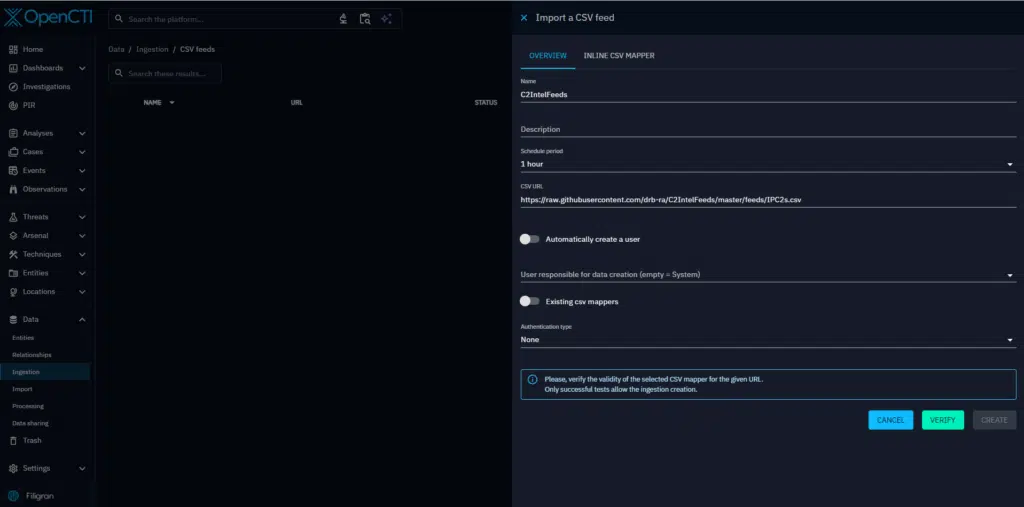Click the Dashboards icon in the sidebar
Image resolution: width=1024 pixels, height=507 pixels.
[13, 68]
